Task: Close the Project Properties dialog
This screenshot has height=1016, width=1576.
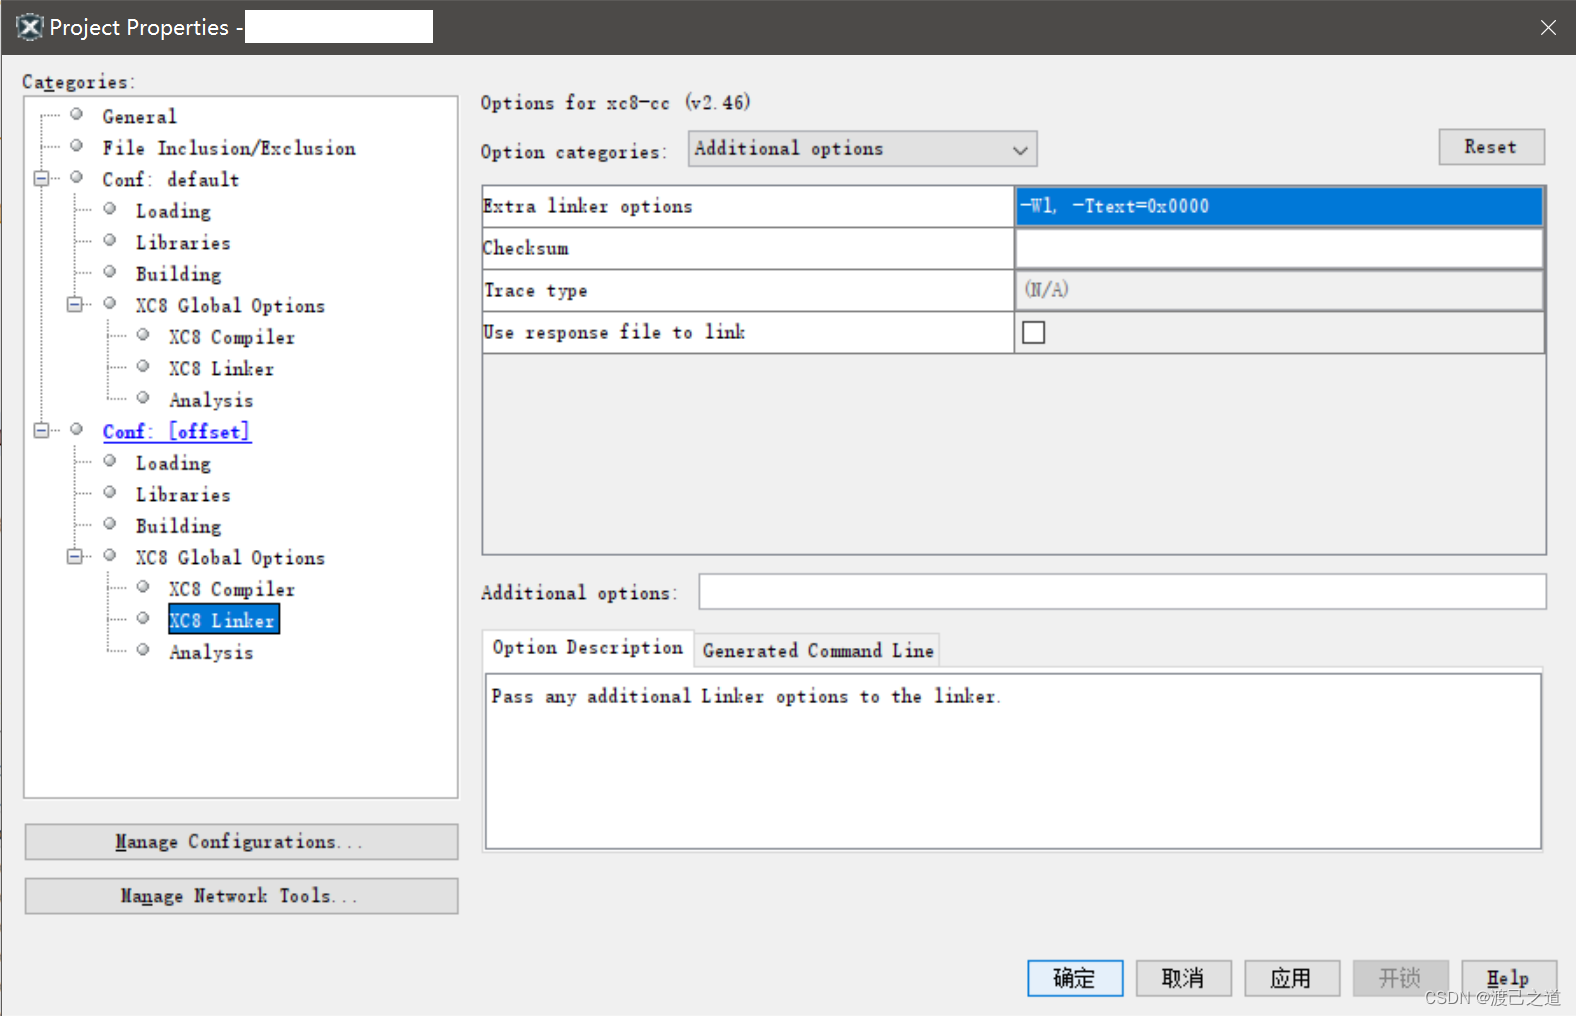Action: (x=1548, y=27)
